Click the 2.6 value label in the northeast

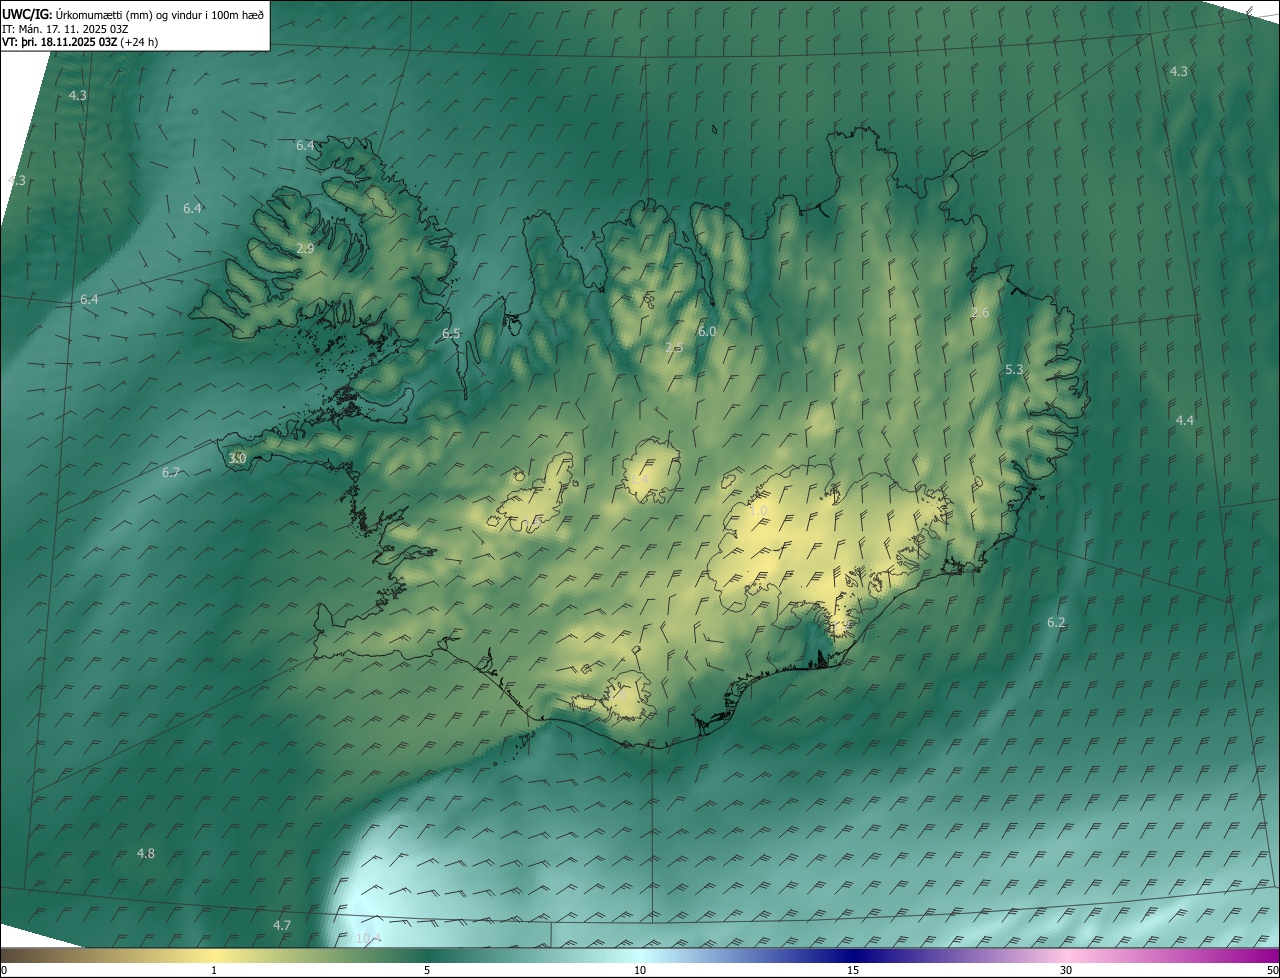(980, 313)
